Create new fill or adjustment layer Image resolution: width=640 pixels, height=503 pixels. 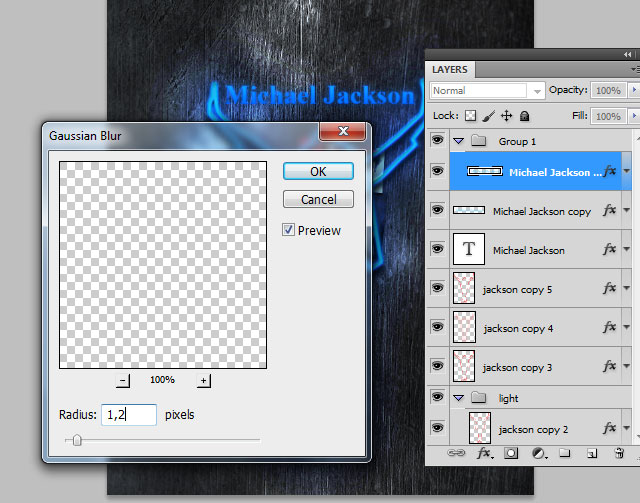click(539, 453)
